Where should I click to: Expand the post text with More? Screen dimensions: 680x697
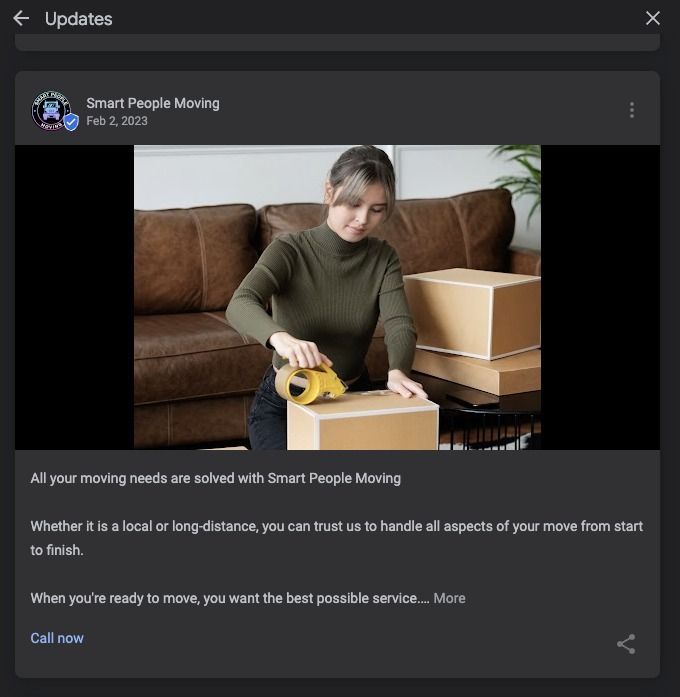pos(449,598)
